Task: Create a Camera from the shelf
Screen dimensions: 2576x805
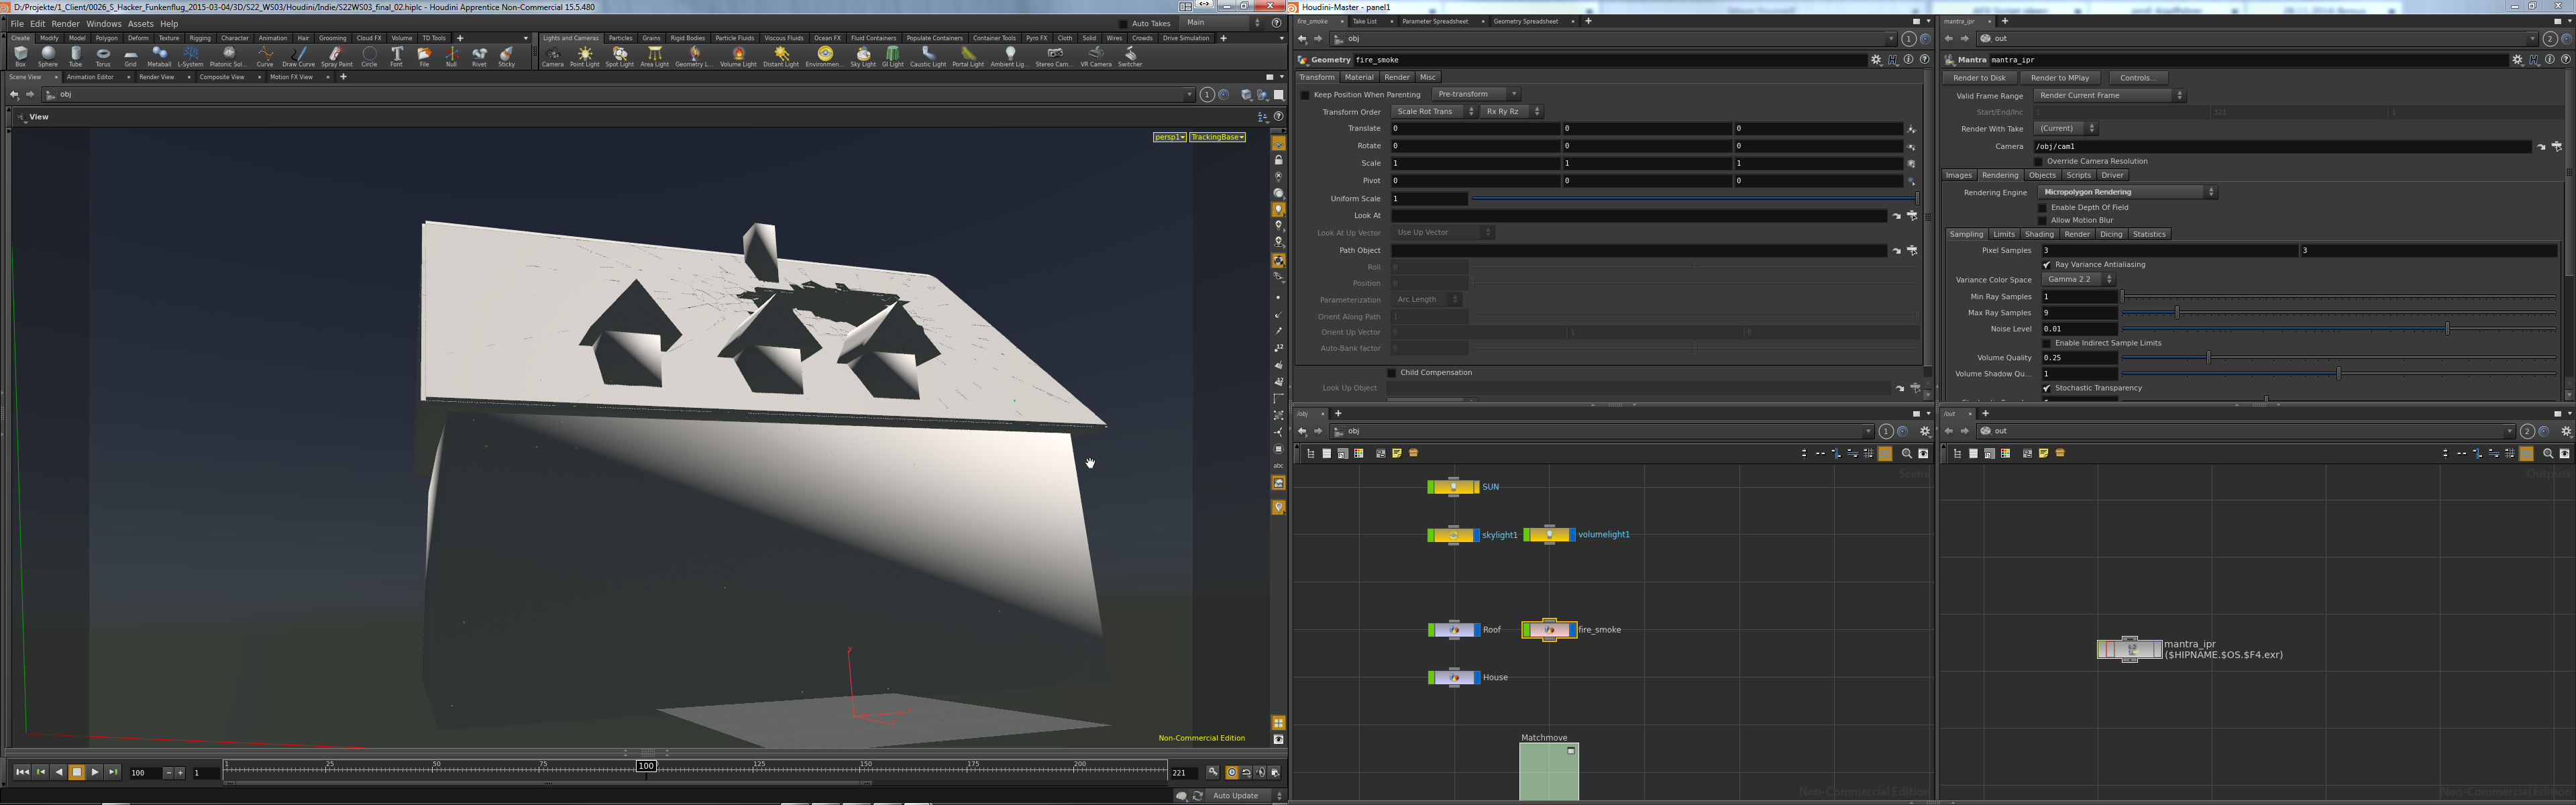Action: [x=552, y=56]
